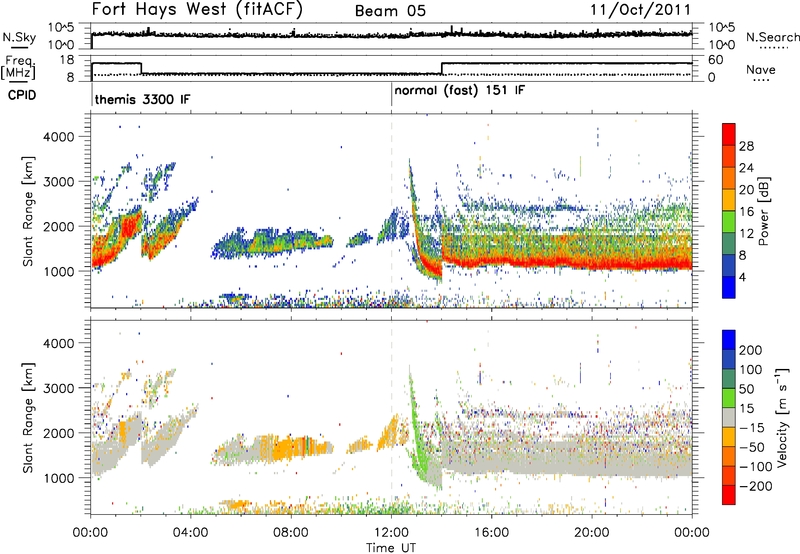Click the 'Velocity [m s⁻¹]' color bar label
The height and width of the screenshot is (554, 800).
781,417
